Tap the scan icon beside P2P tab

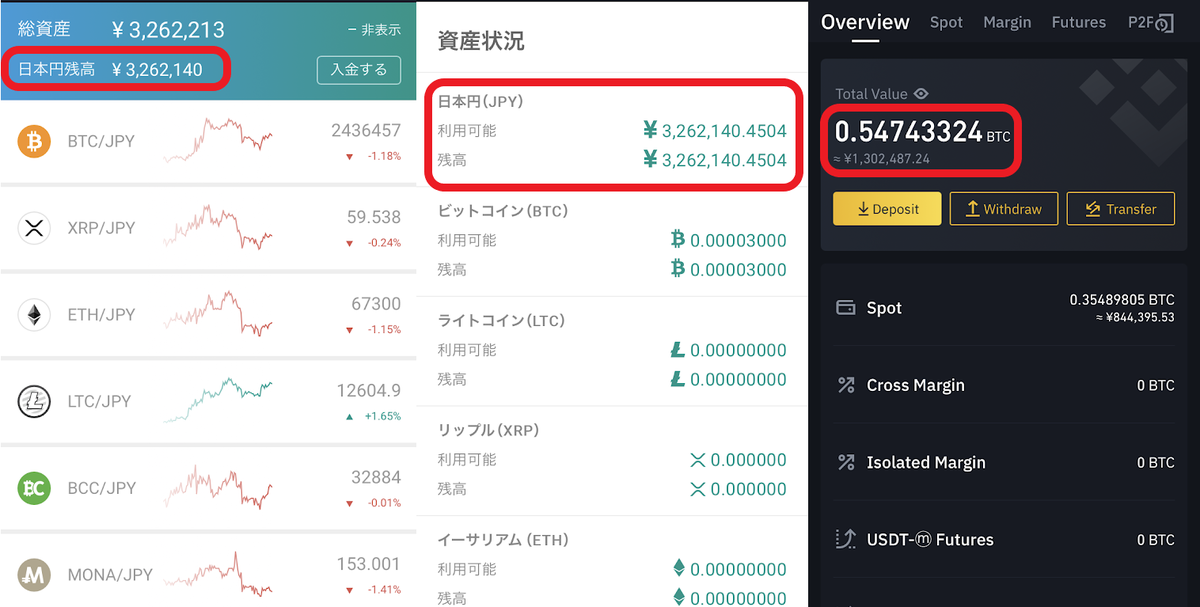(x=1164, y=24)
